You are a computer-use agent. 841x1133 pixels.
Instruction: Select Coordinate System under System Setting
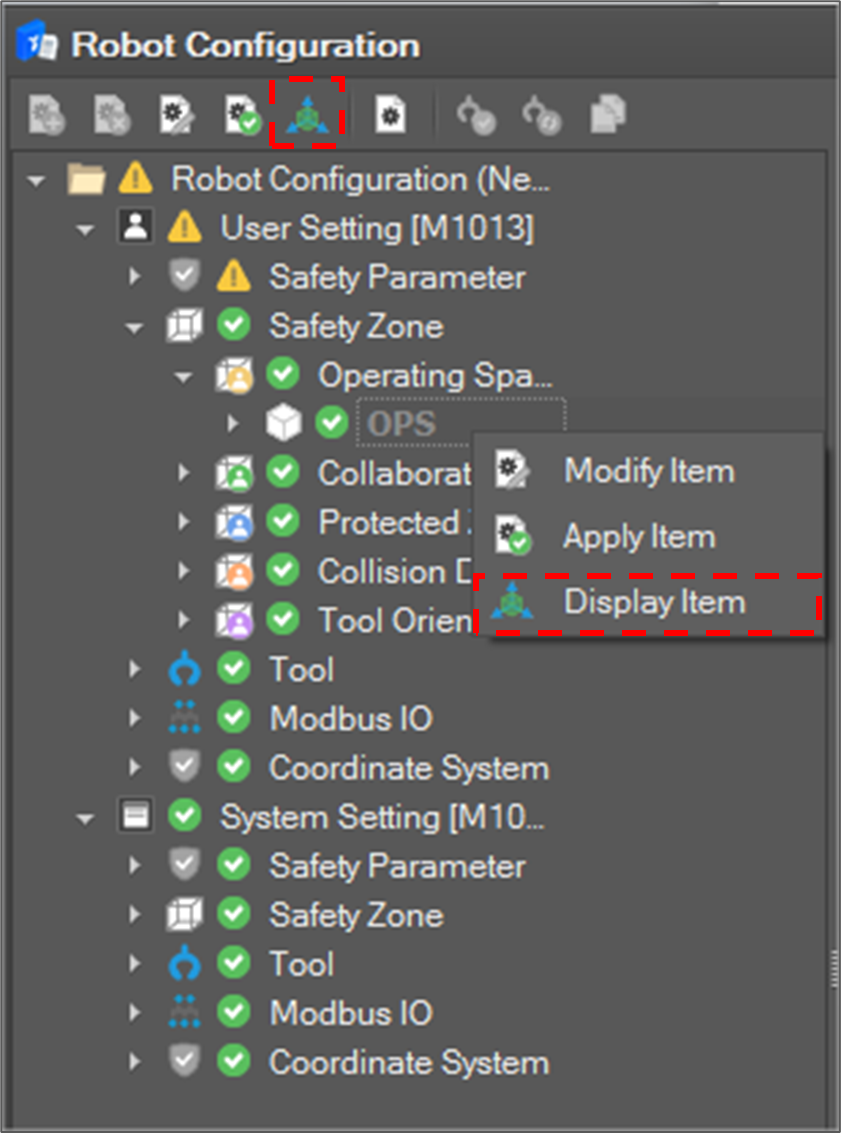pos(408,1062)
